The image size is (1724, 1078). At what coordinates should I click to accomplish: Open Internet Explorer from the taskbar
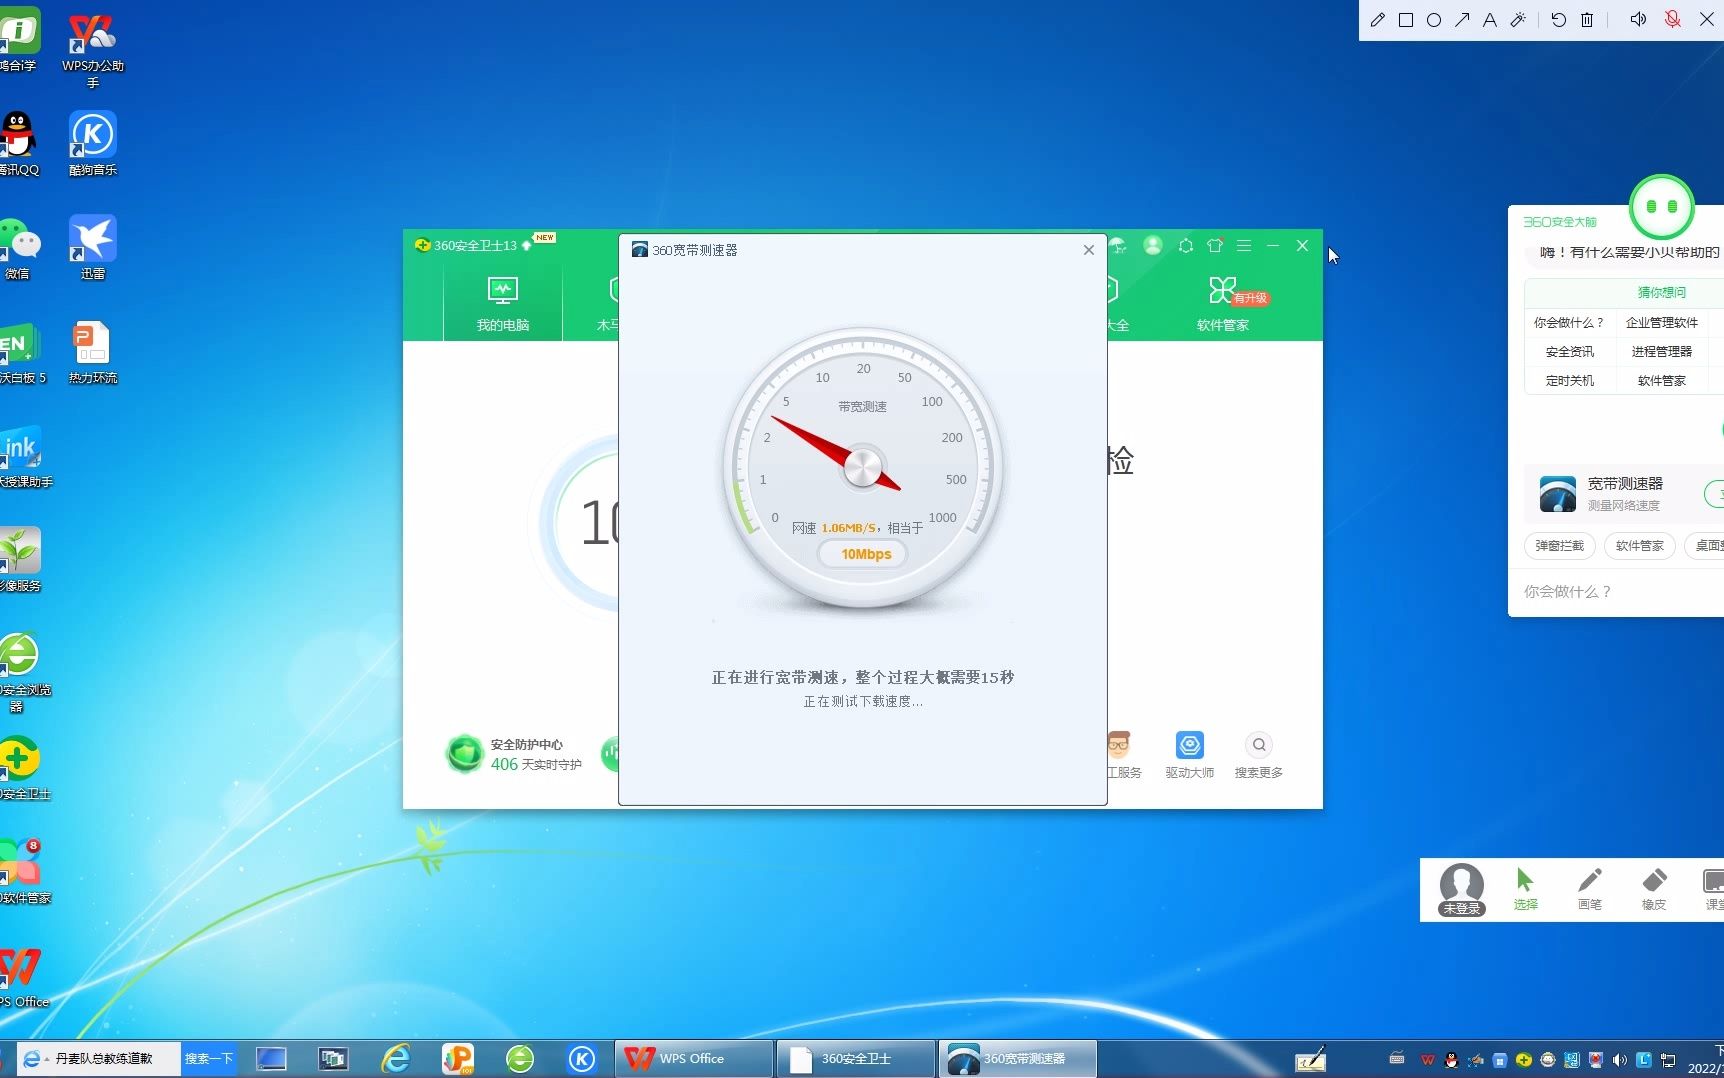point(396,1058)
